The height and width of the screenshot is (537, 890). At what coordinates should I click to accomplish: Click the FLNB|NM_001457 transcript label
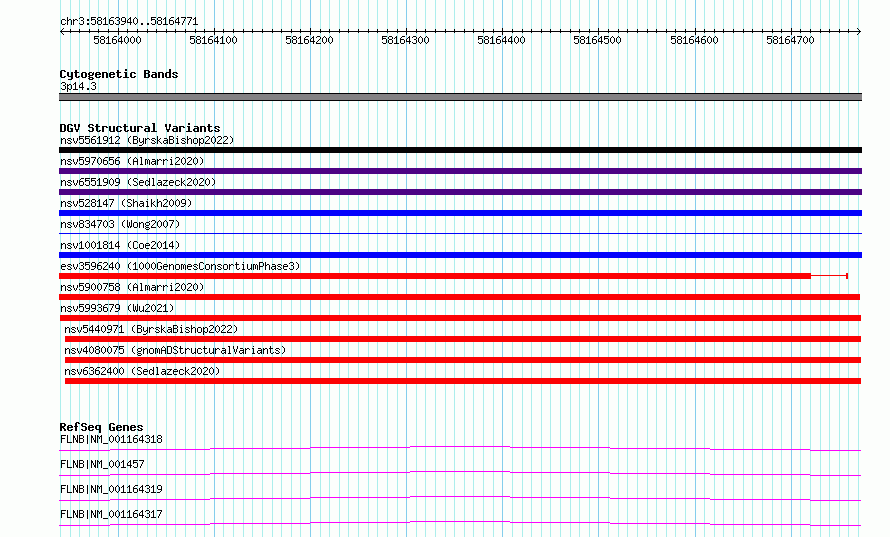point(102,464)
